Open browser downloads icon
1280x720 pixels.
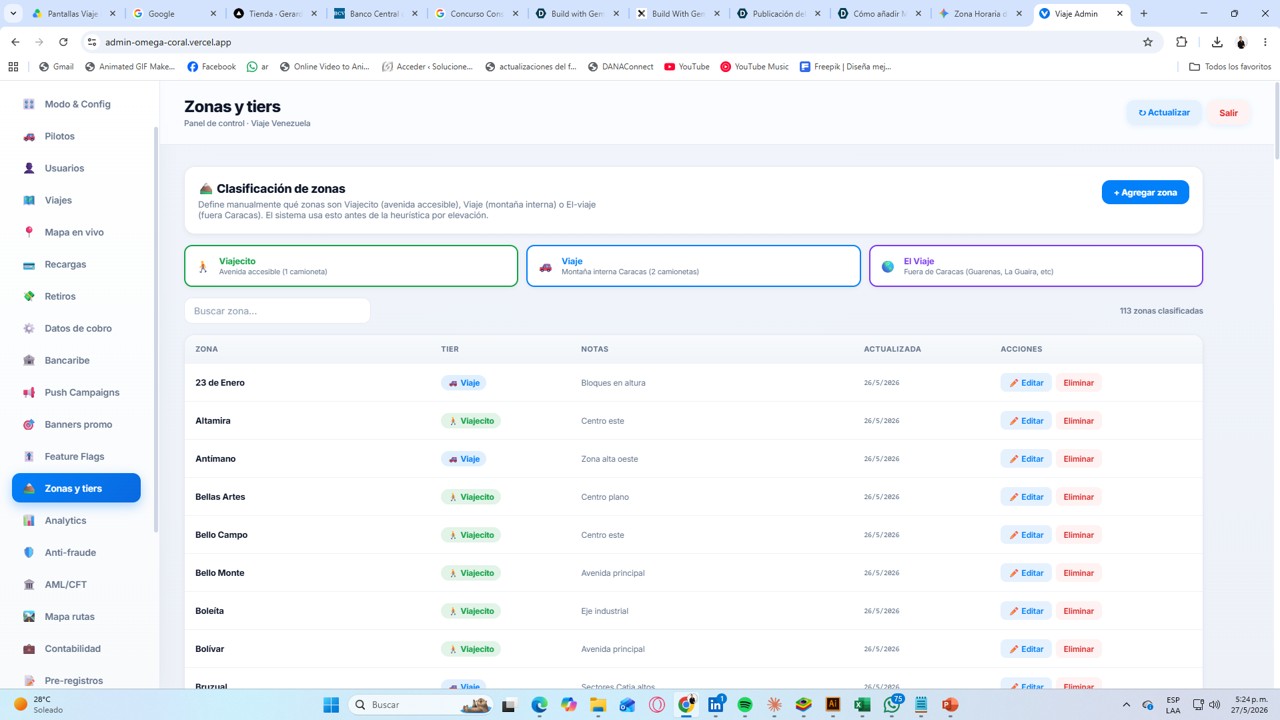coord(1217,42)
